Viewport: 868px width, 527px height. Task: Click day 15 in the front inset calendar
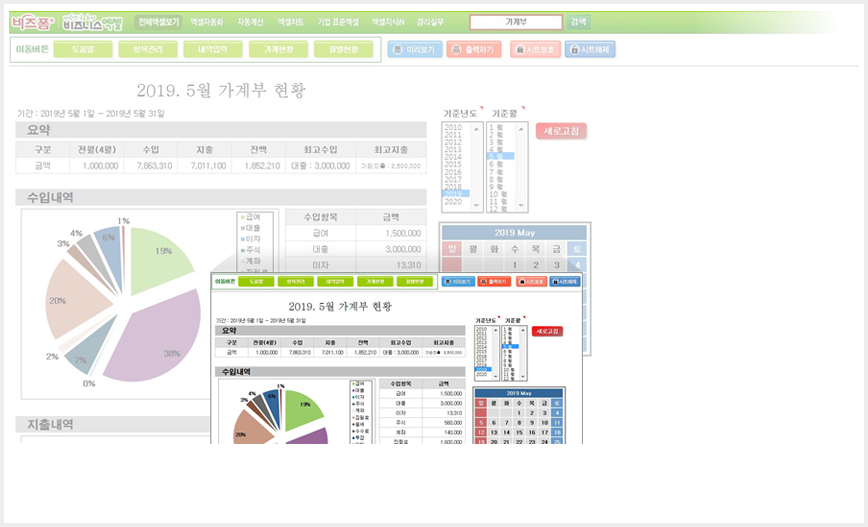[x=519, y=432]
